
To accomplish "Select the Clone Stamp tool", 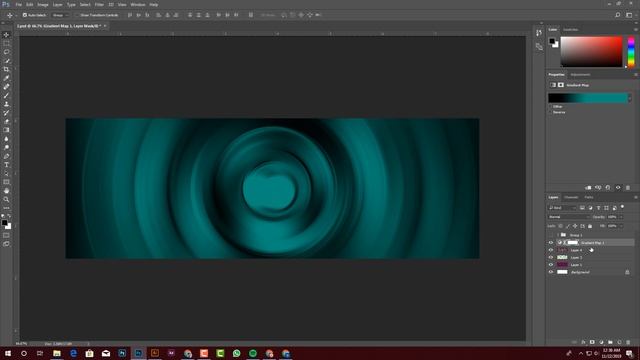I will point(6,104).
